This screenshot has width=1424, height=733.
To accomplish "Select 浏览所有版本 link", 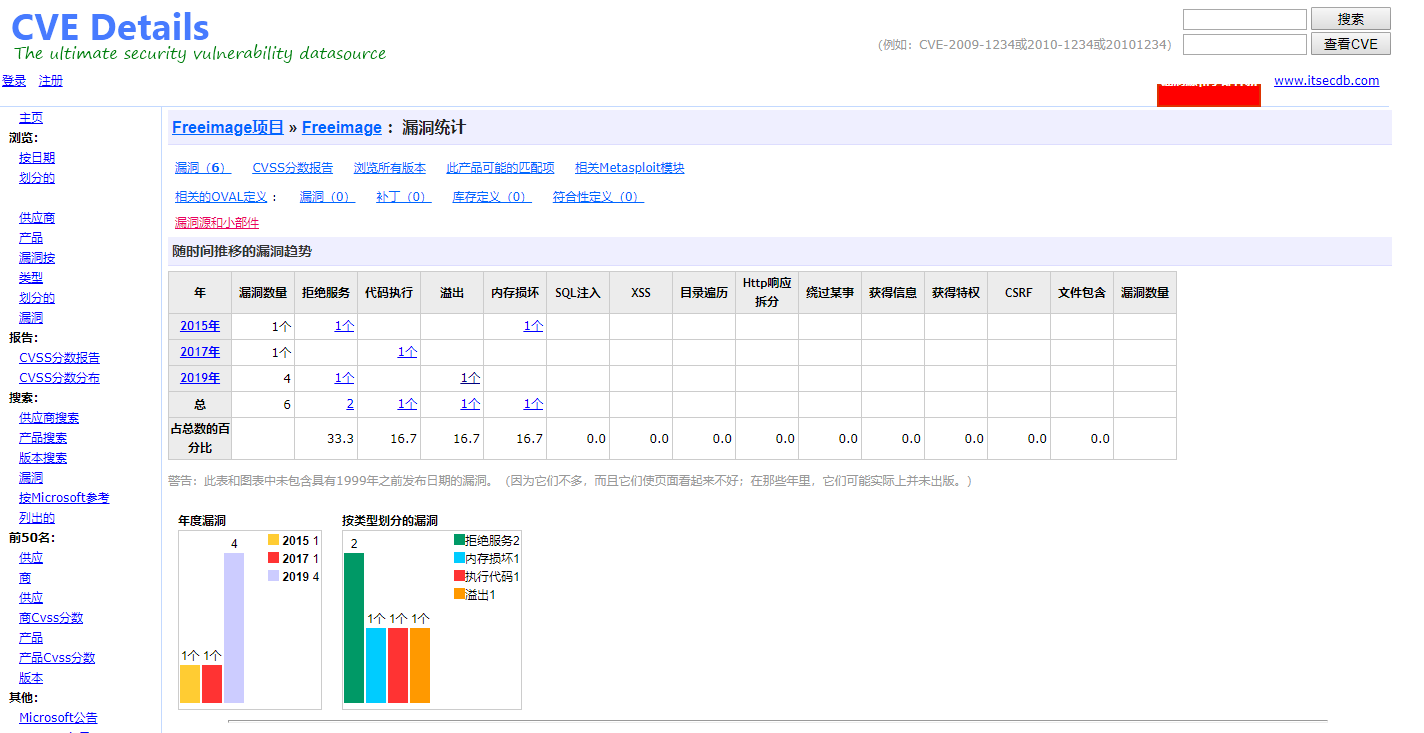I will 390,168.
